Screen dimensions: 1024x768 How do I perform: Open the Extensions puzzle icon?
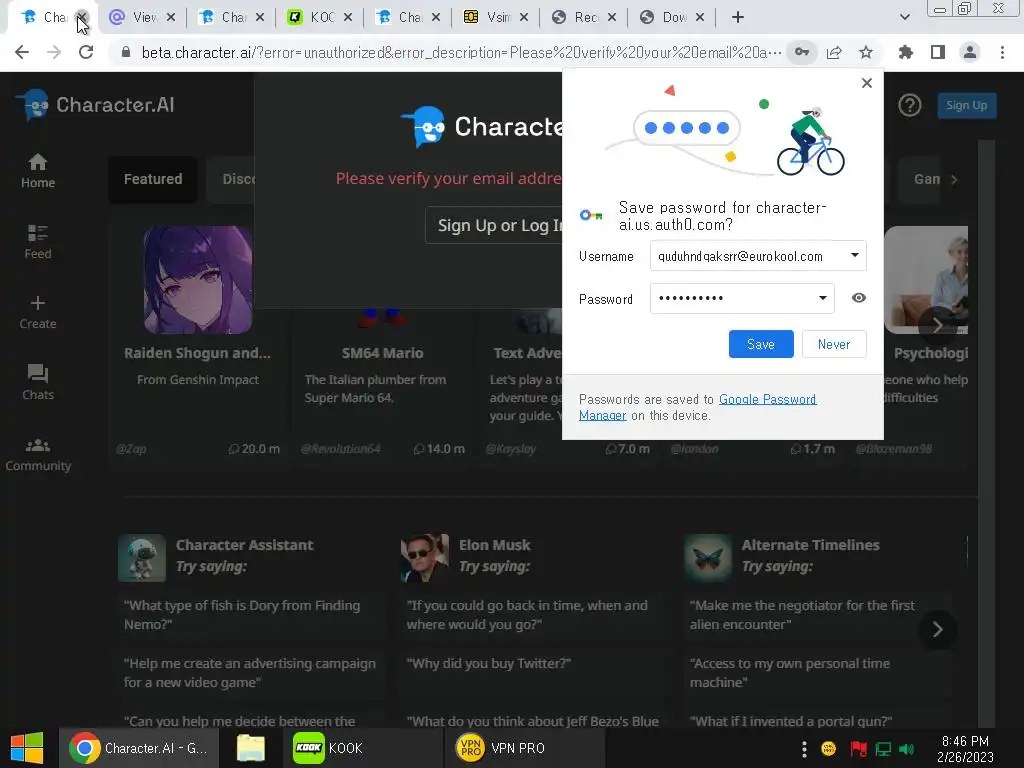(x=906, y=52)
